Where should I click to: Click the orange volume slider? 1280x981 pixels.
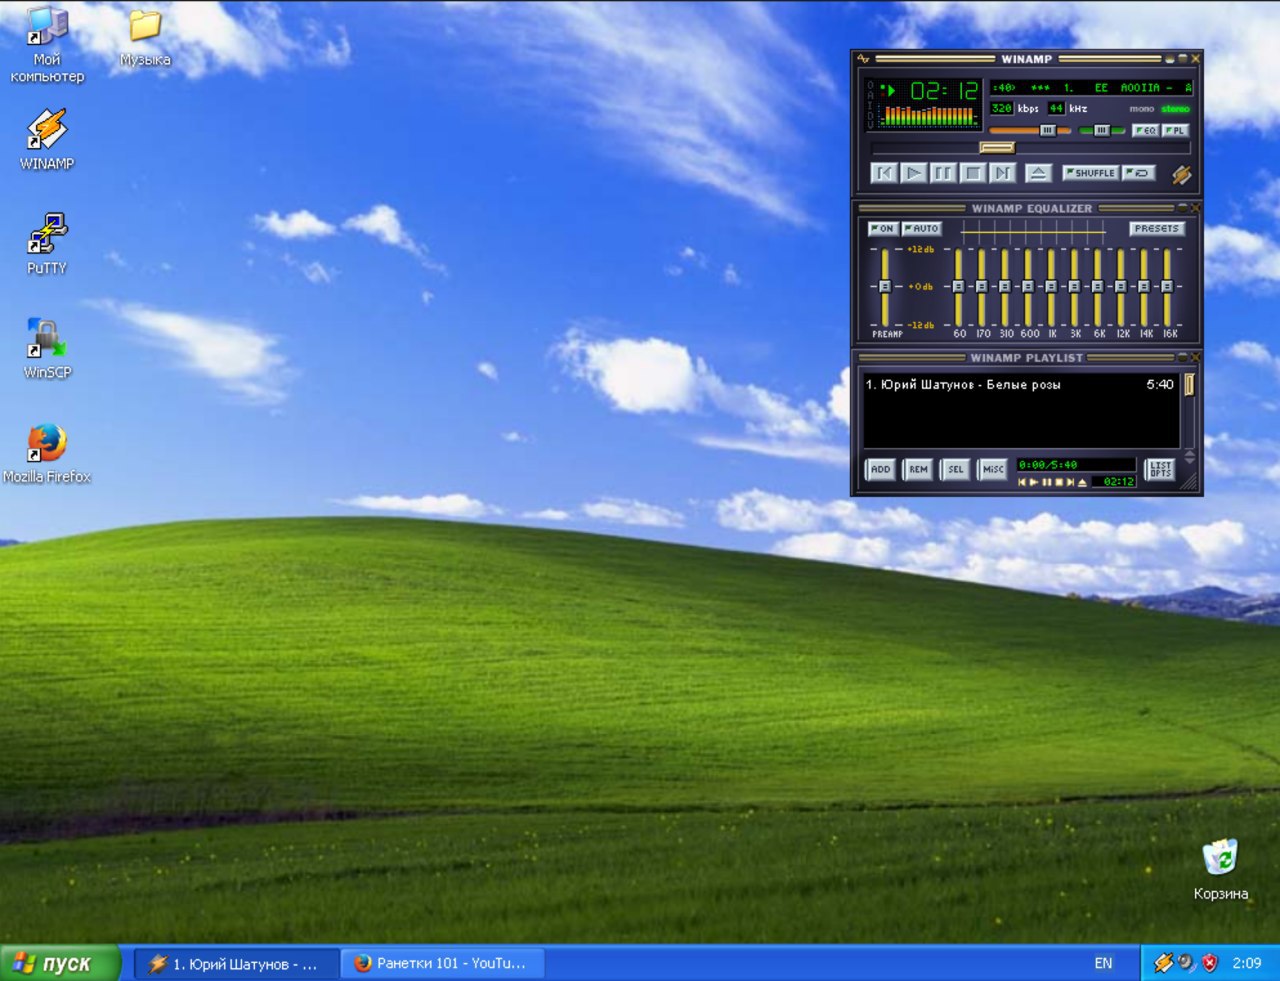pos(1030,130)
